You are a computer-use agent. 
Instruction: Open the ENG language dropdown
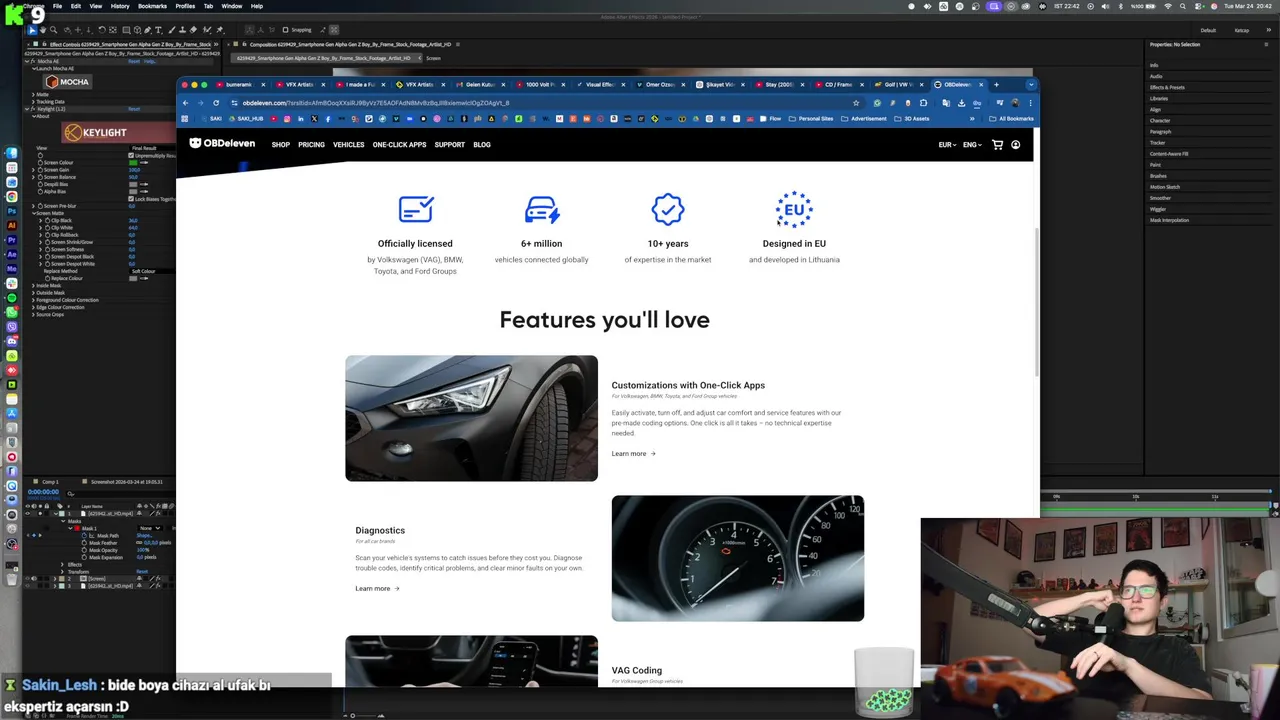972,145
